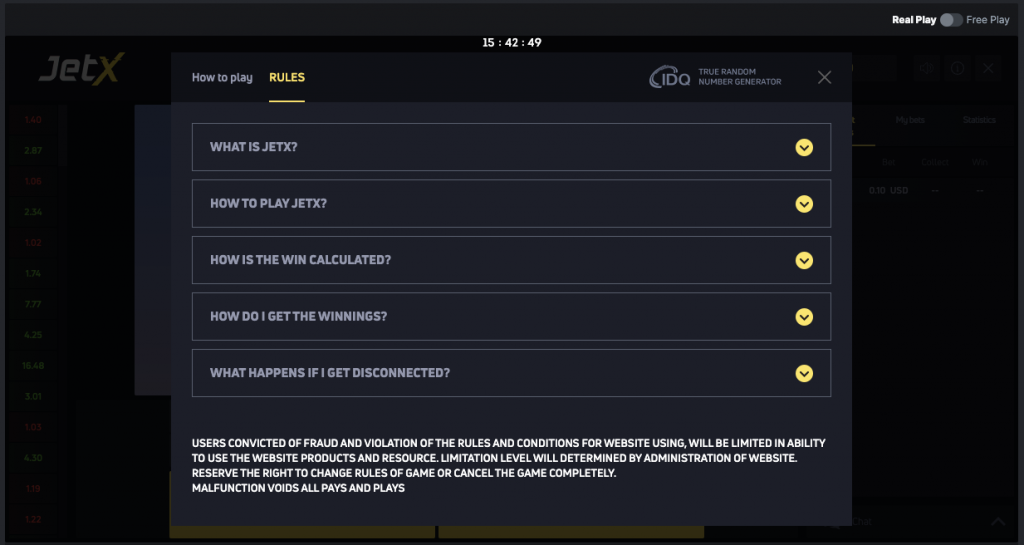The height and width of the screenshot is (545, 1024).
Task: Click the IDQ True Random Number Generator logo
Action: click(715, 77)
